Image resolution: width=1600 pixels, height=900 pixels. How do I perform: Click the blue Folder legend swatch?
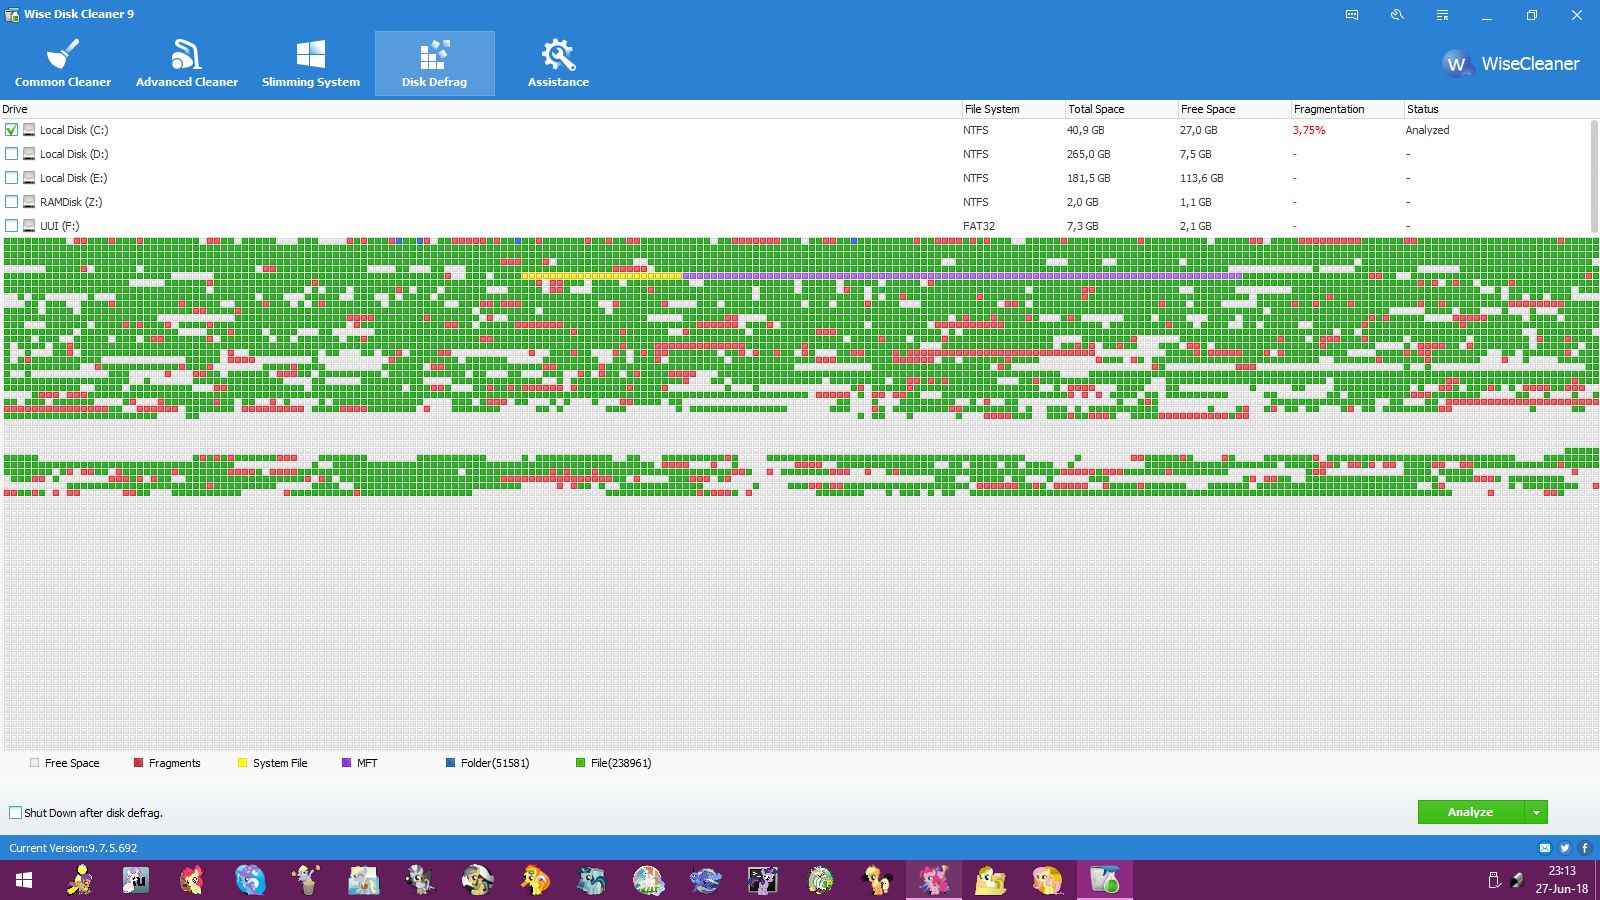(x=451, y=763)
